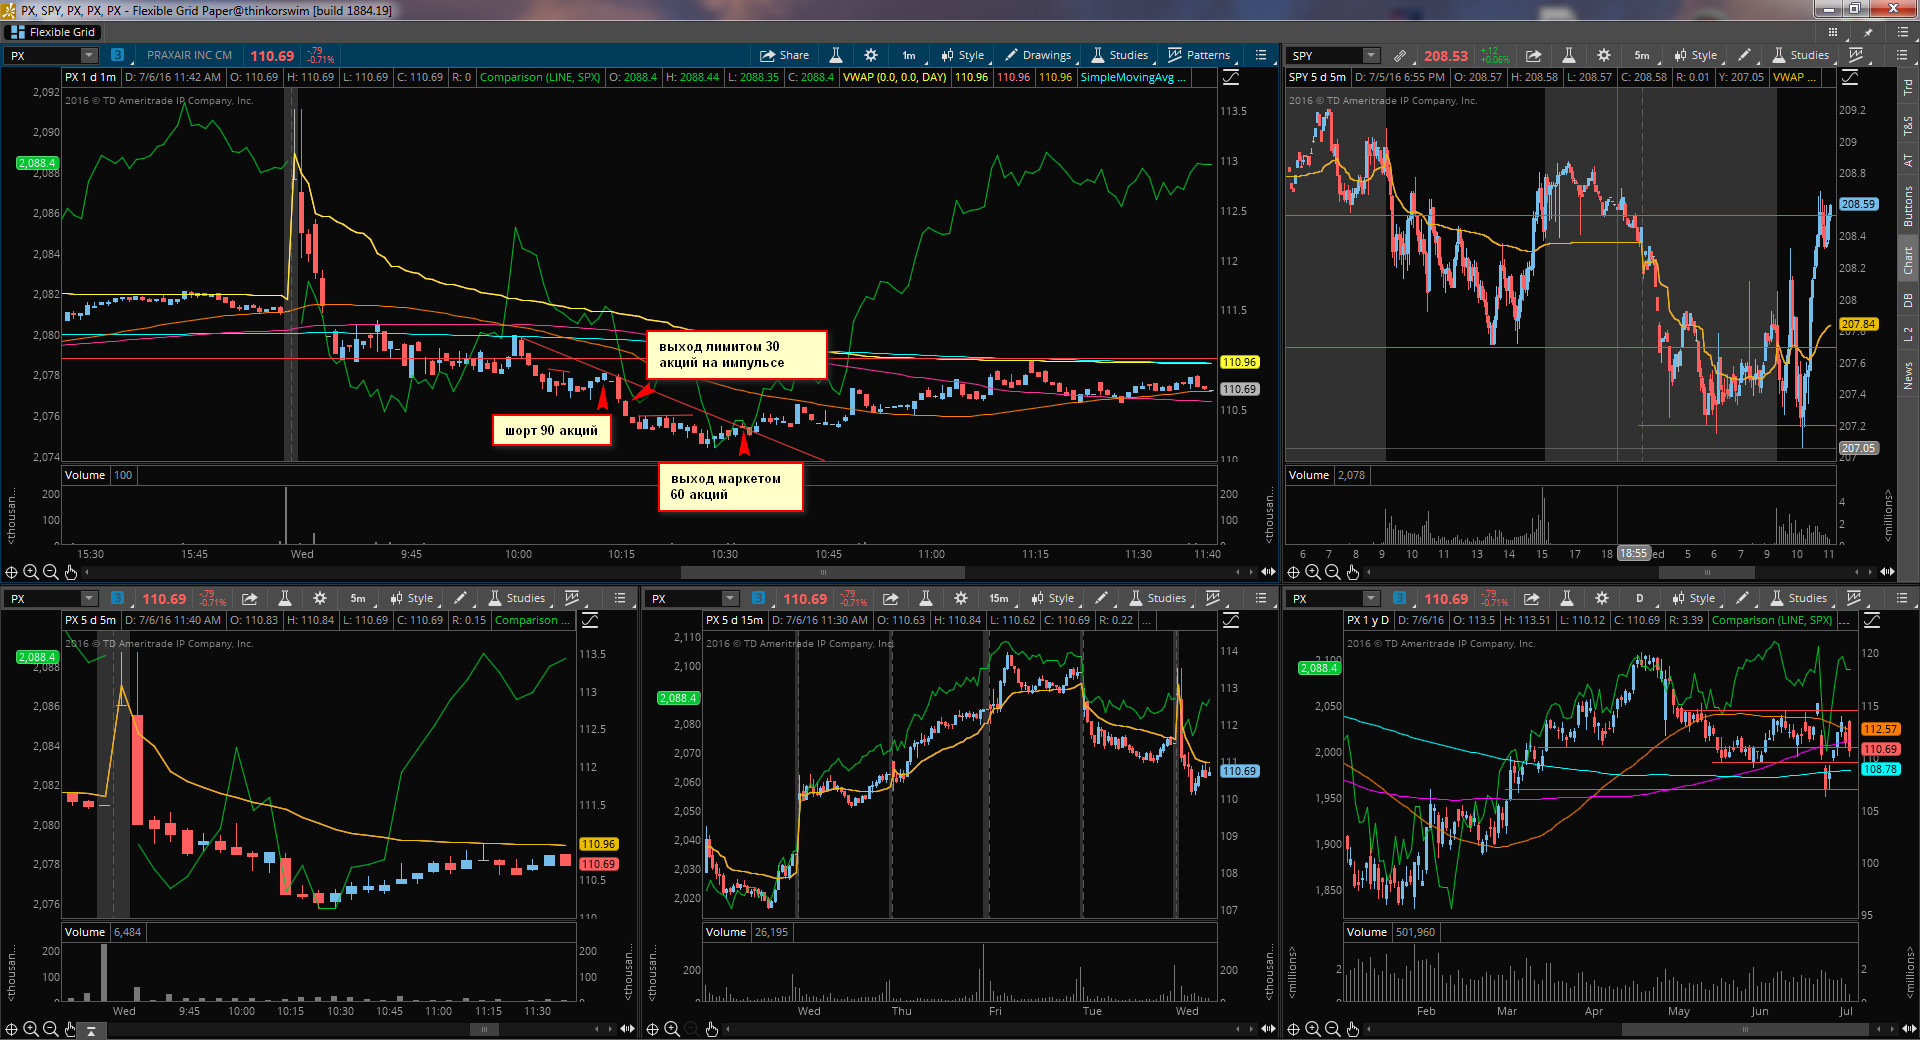Toggle the blue clipboard 3 color link on top PX chart
The height and width of the screenshot is (1040, 1920).
(x=117, y=56)
